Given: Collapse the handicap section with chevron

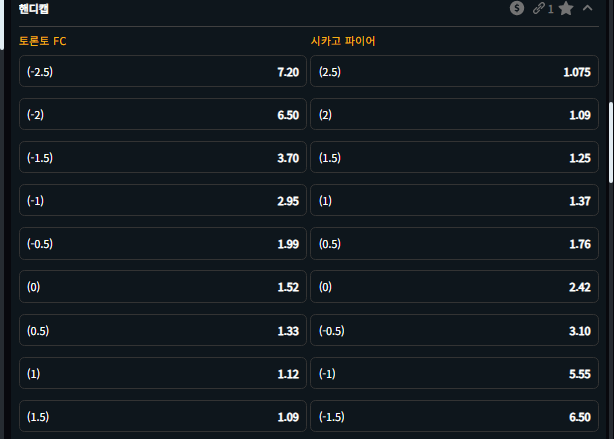Looking at the screenshot, I should click(x=588, y=9).
